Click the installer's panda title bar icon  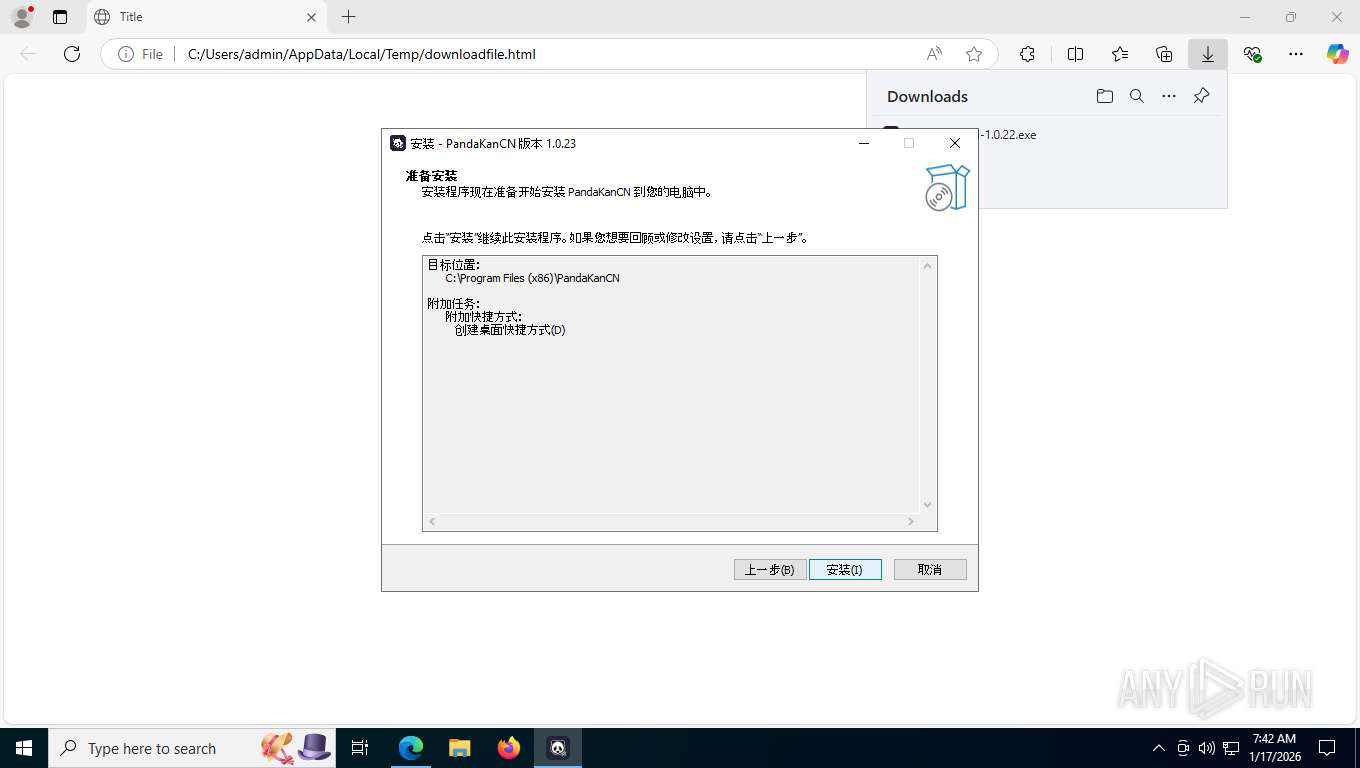[398, 143]
